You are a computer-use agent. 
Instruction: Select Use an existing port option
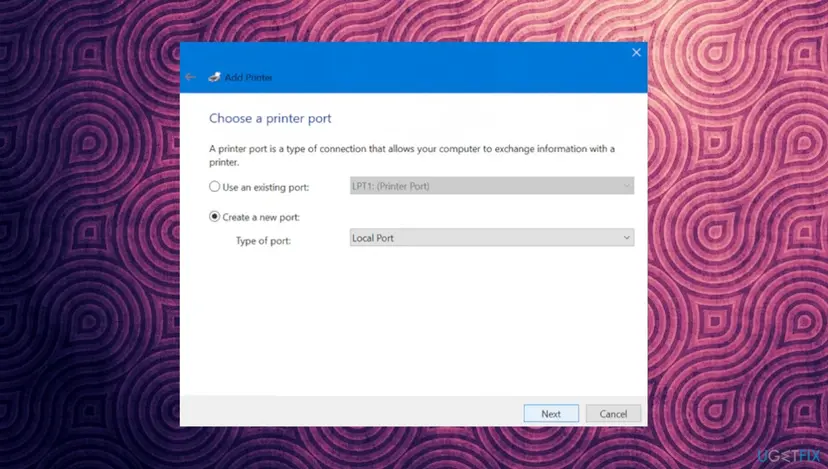tap(214, 186)
